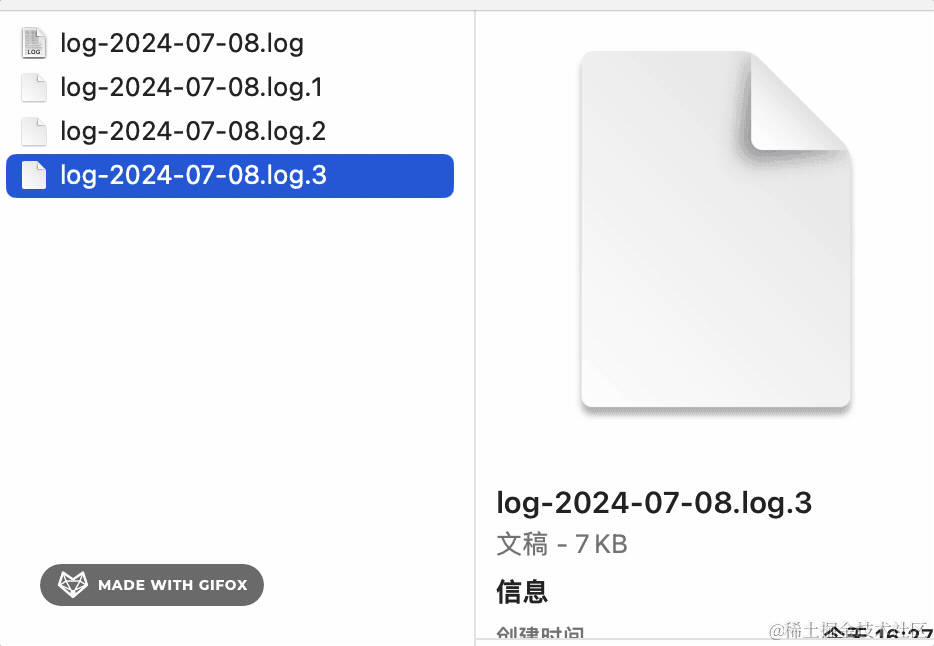Click the document icon next to log-2024-07-08.log.1
934x646 pixels.
pos(34,88)
